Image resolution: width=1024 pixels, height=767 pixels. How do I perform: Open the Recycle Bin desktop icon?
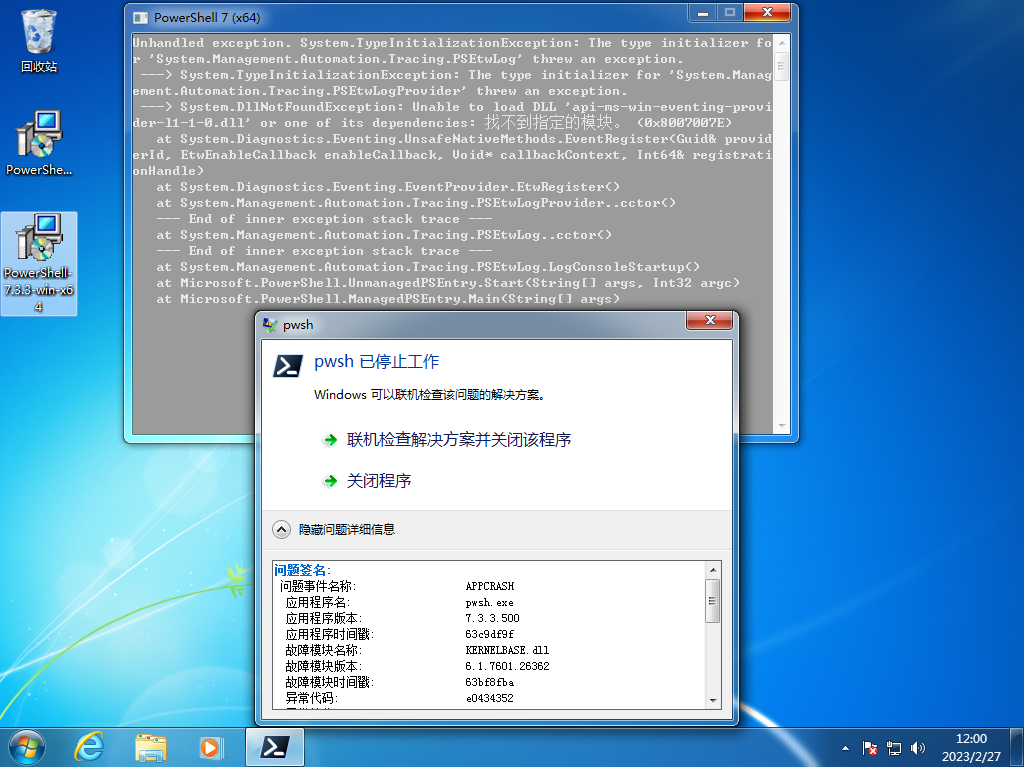point(39,41)
